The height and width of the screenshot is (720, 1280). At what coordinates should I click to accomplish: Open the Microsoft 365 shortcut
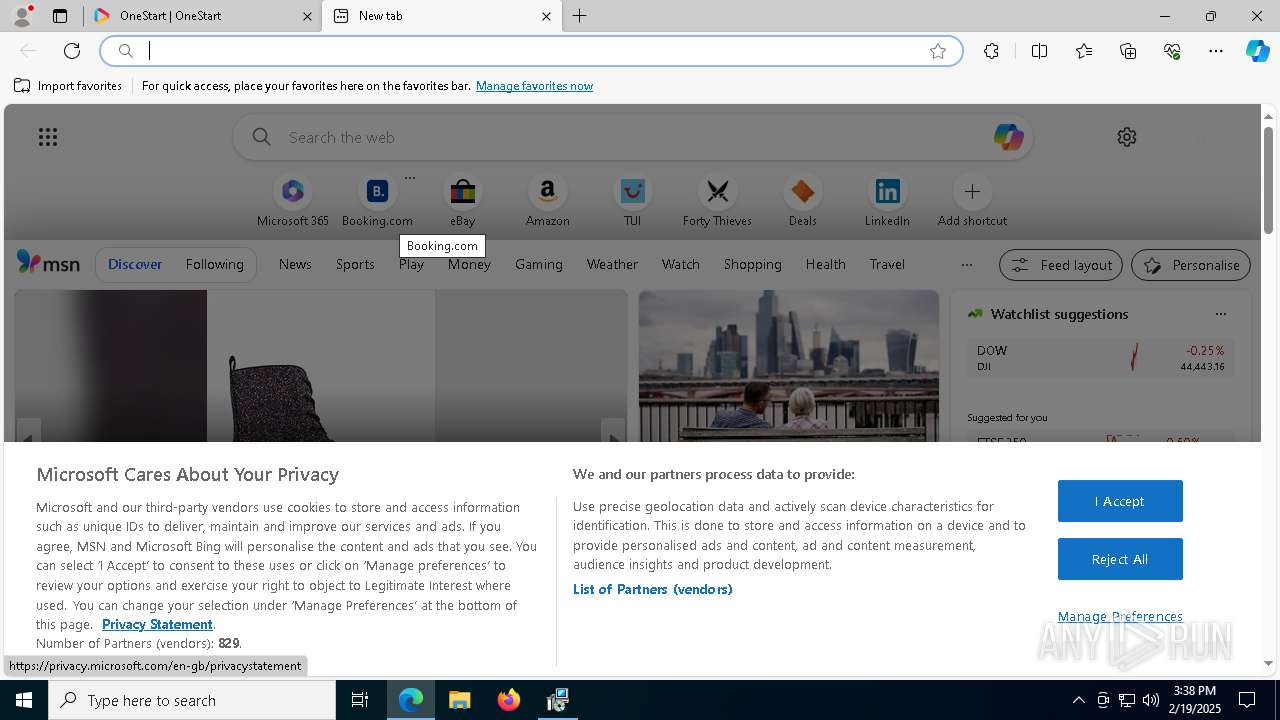(293, 201)
